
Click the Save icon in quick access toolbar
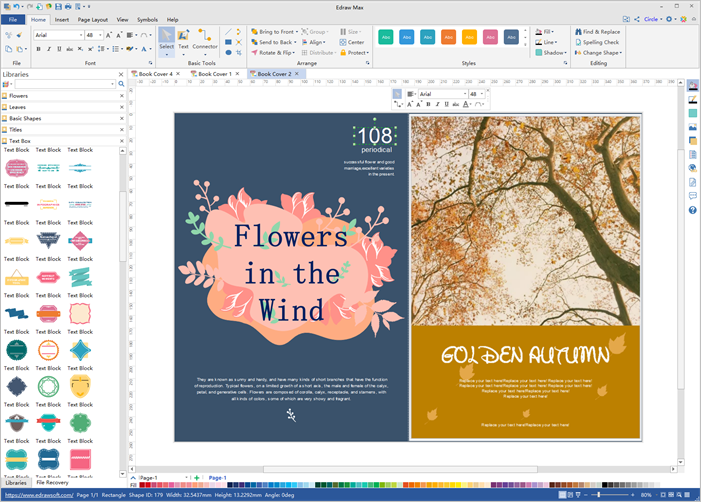tap(57, 6)
